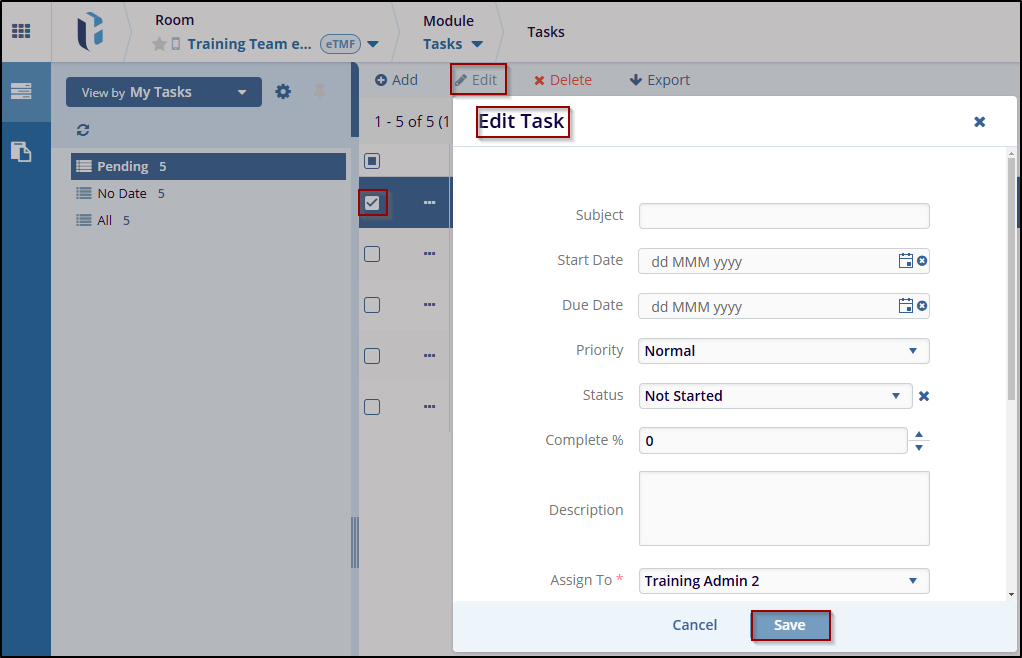
Task: Open the app launcher grid icon
Action: [x=21, y=31]
